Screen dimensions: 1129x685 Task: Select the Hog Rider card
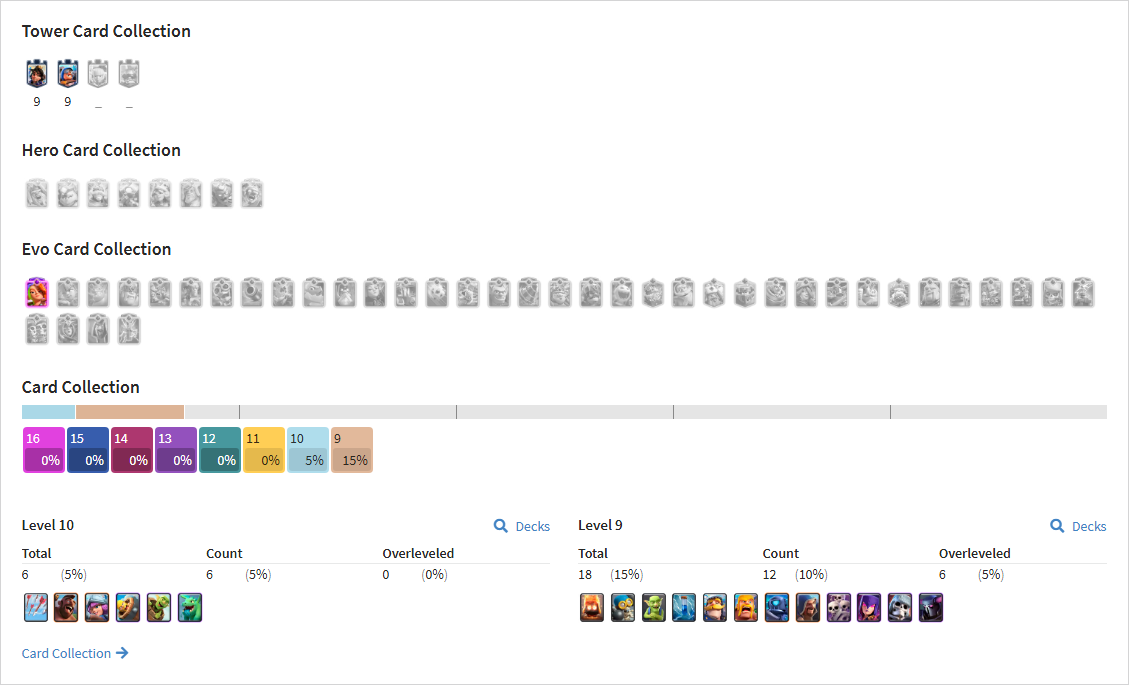pyautogui.click(x=66, y=607)
